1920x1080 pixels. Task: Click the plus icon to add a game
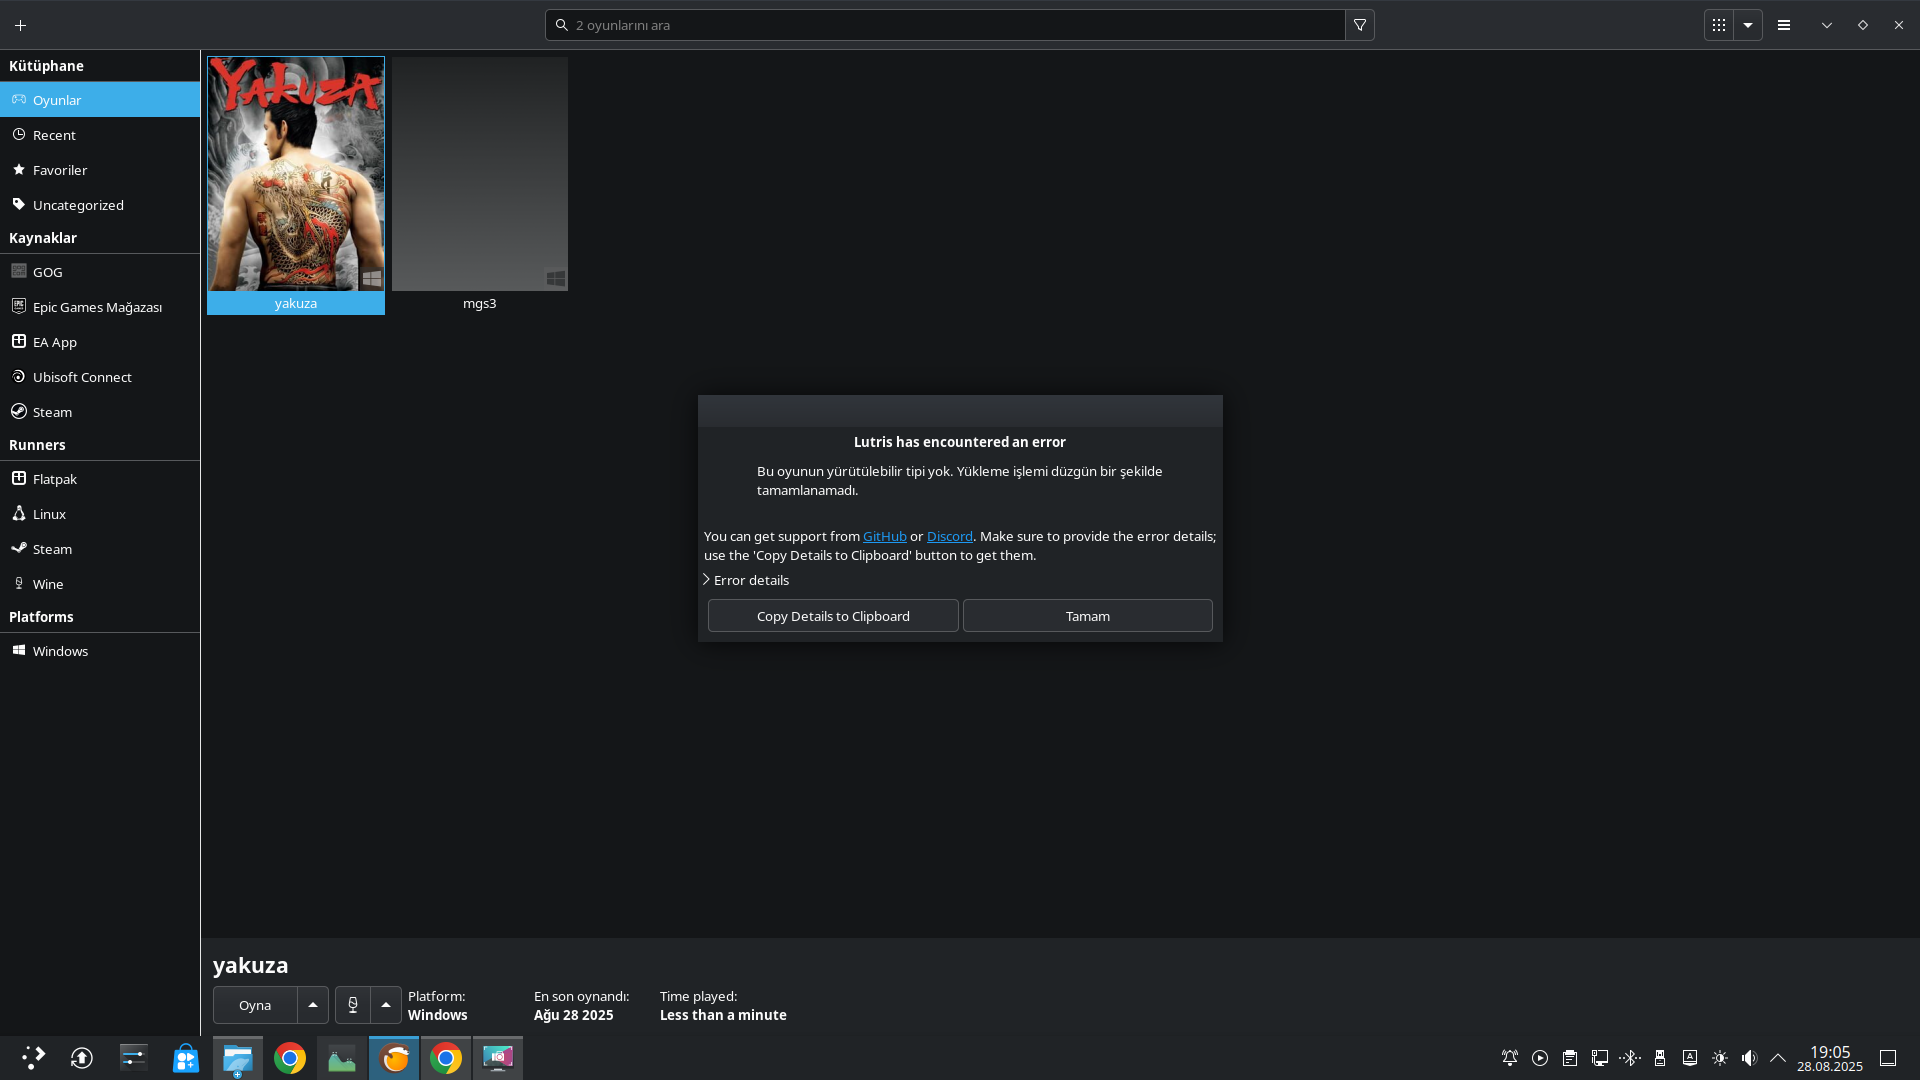pos(20,25)
